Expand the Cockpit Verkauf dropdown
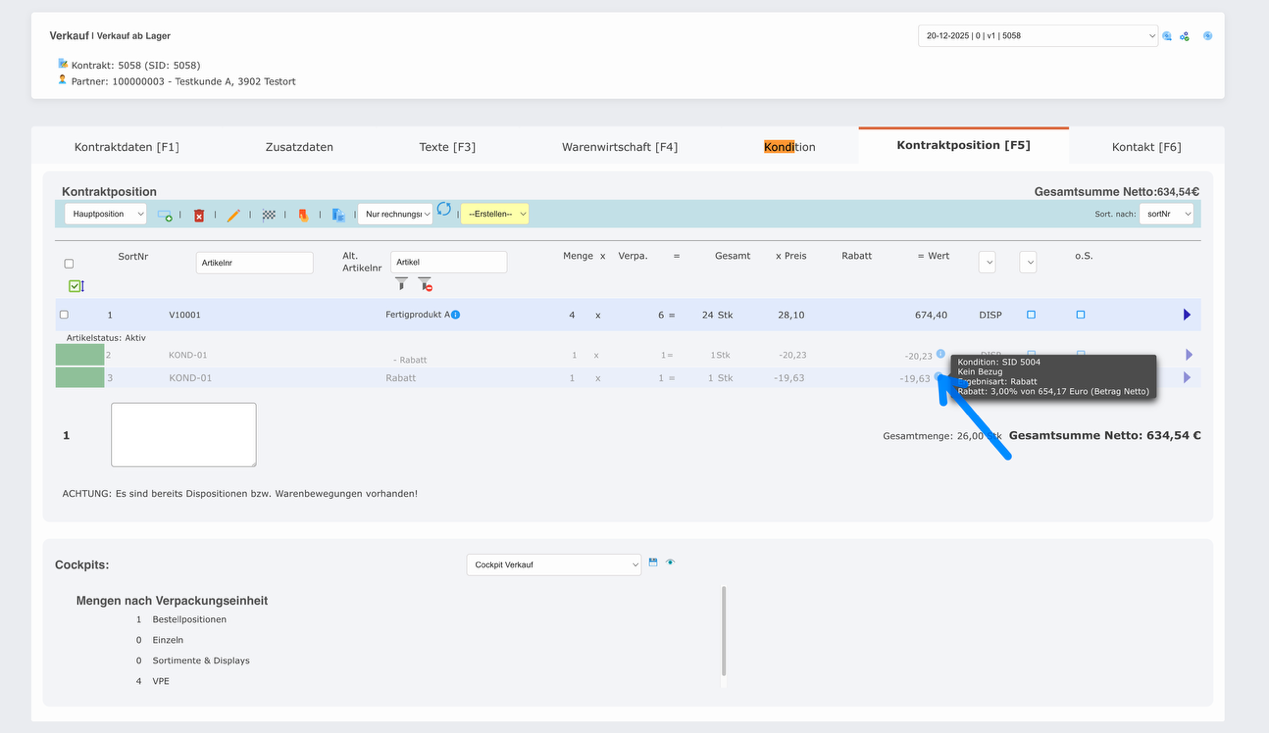Screen dimensions: 1269x733 click(x=553, y=565)
